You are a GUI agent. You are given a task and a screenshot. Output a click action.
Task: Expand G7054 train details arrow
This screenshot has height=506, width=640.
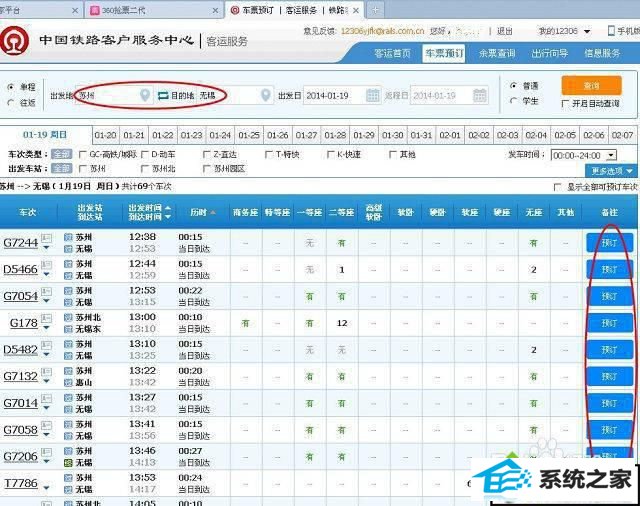point(47,301)
